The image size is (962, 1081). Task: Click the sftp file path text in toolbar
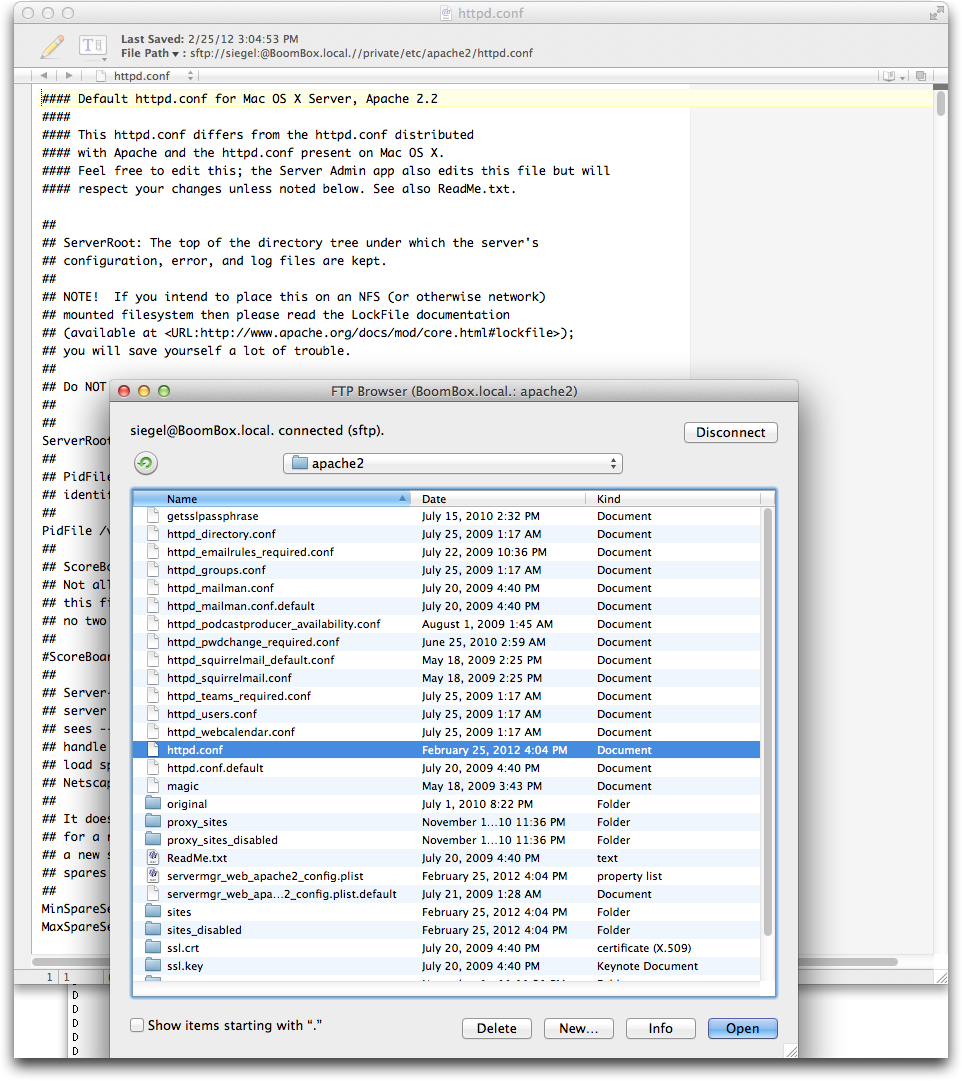coord(361,53)
